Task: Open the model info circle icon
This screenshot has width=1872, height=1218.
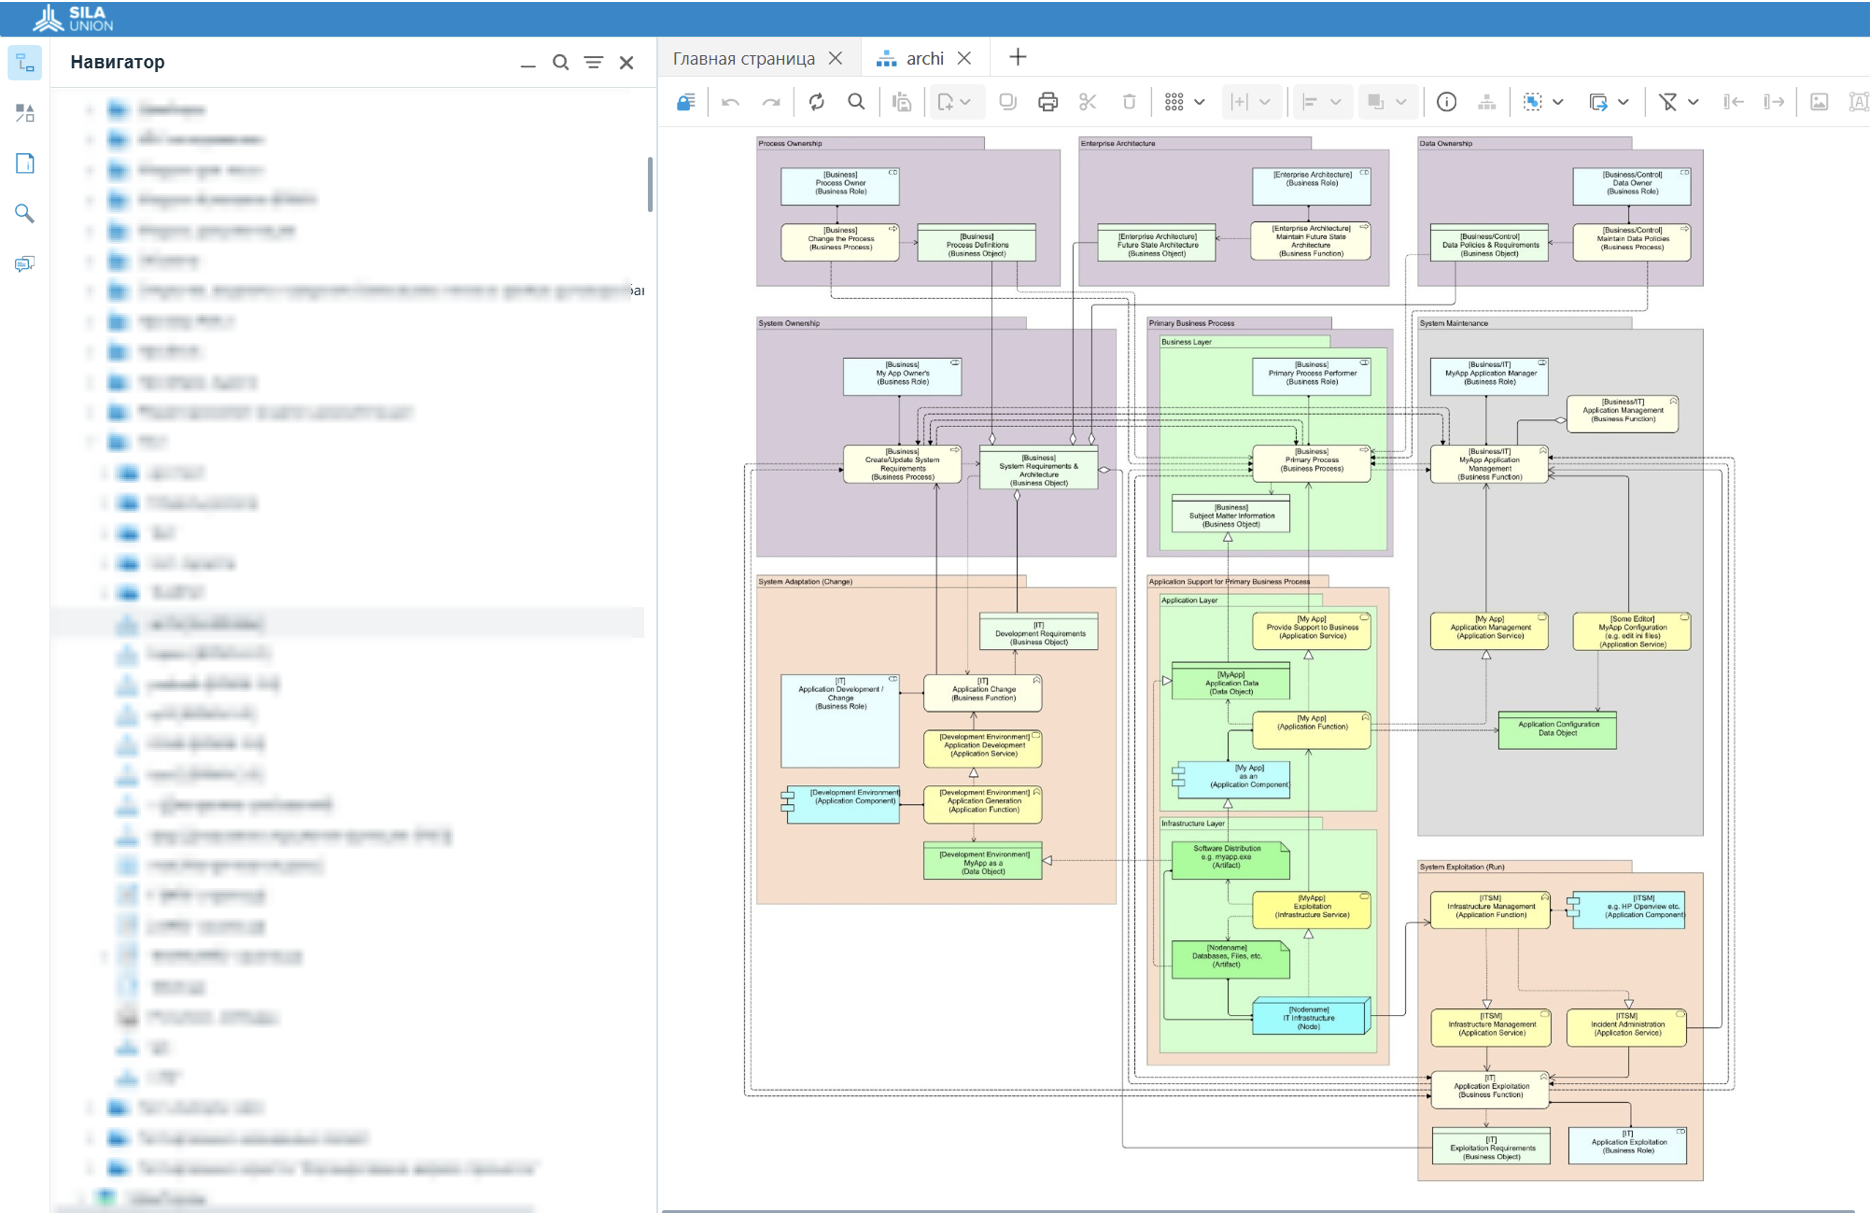Action: click(1446, 102)
